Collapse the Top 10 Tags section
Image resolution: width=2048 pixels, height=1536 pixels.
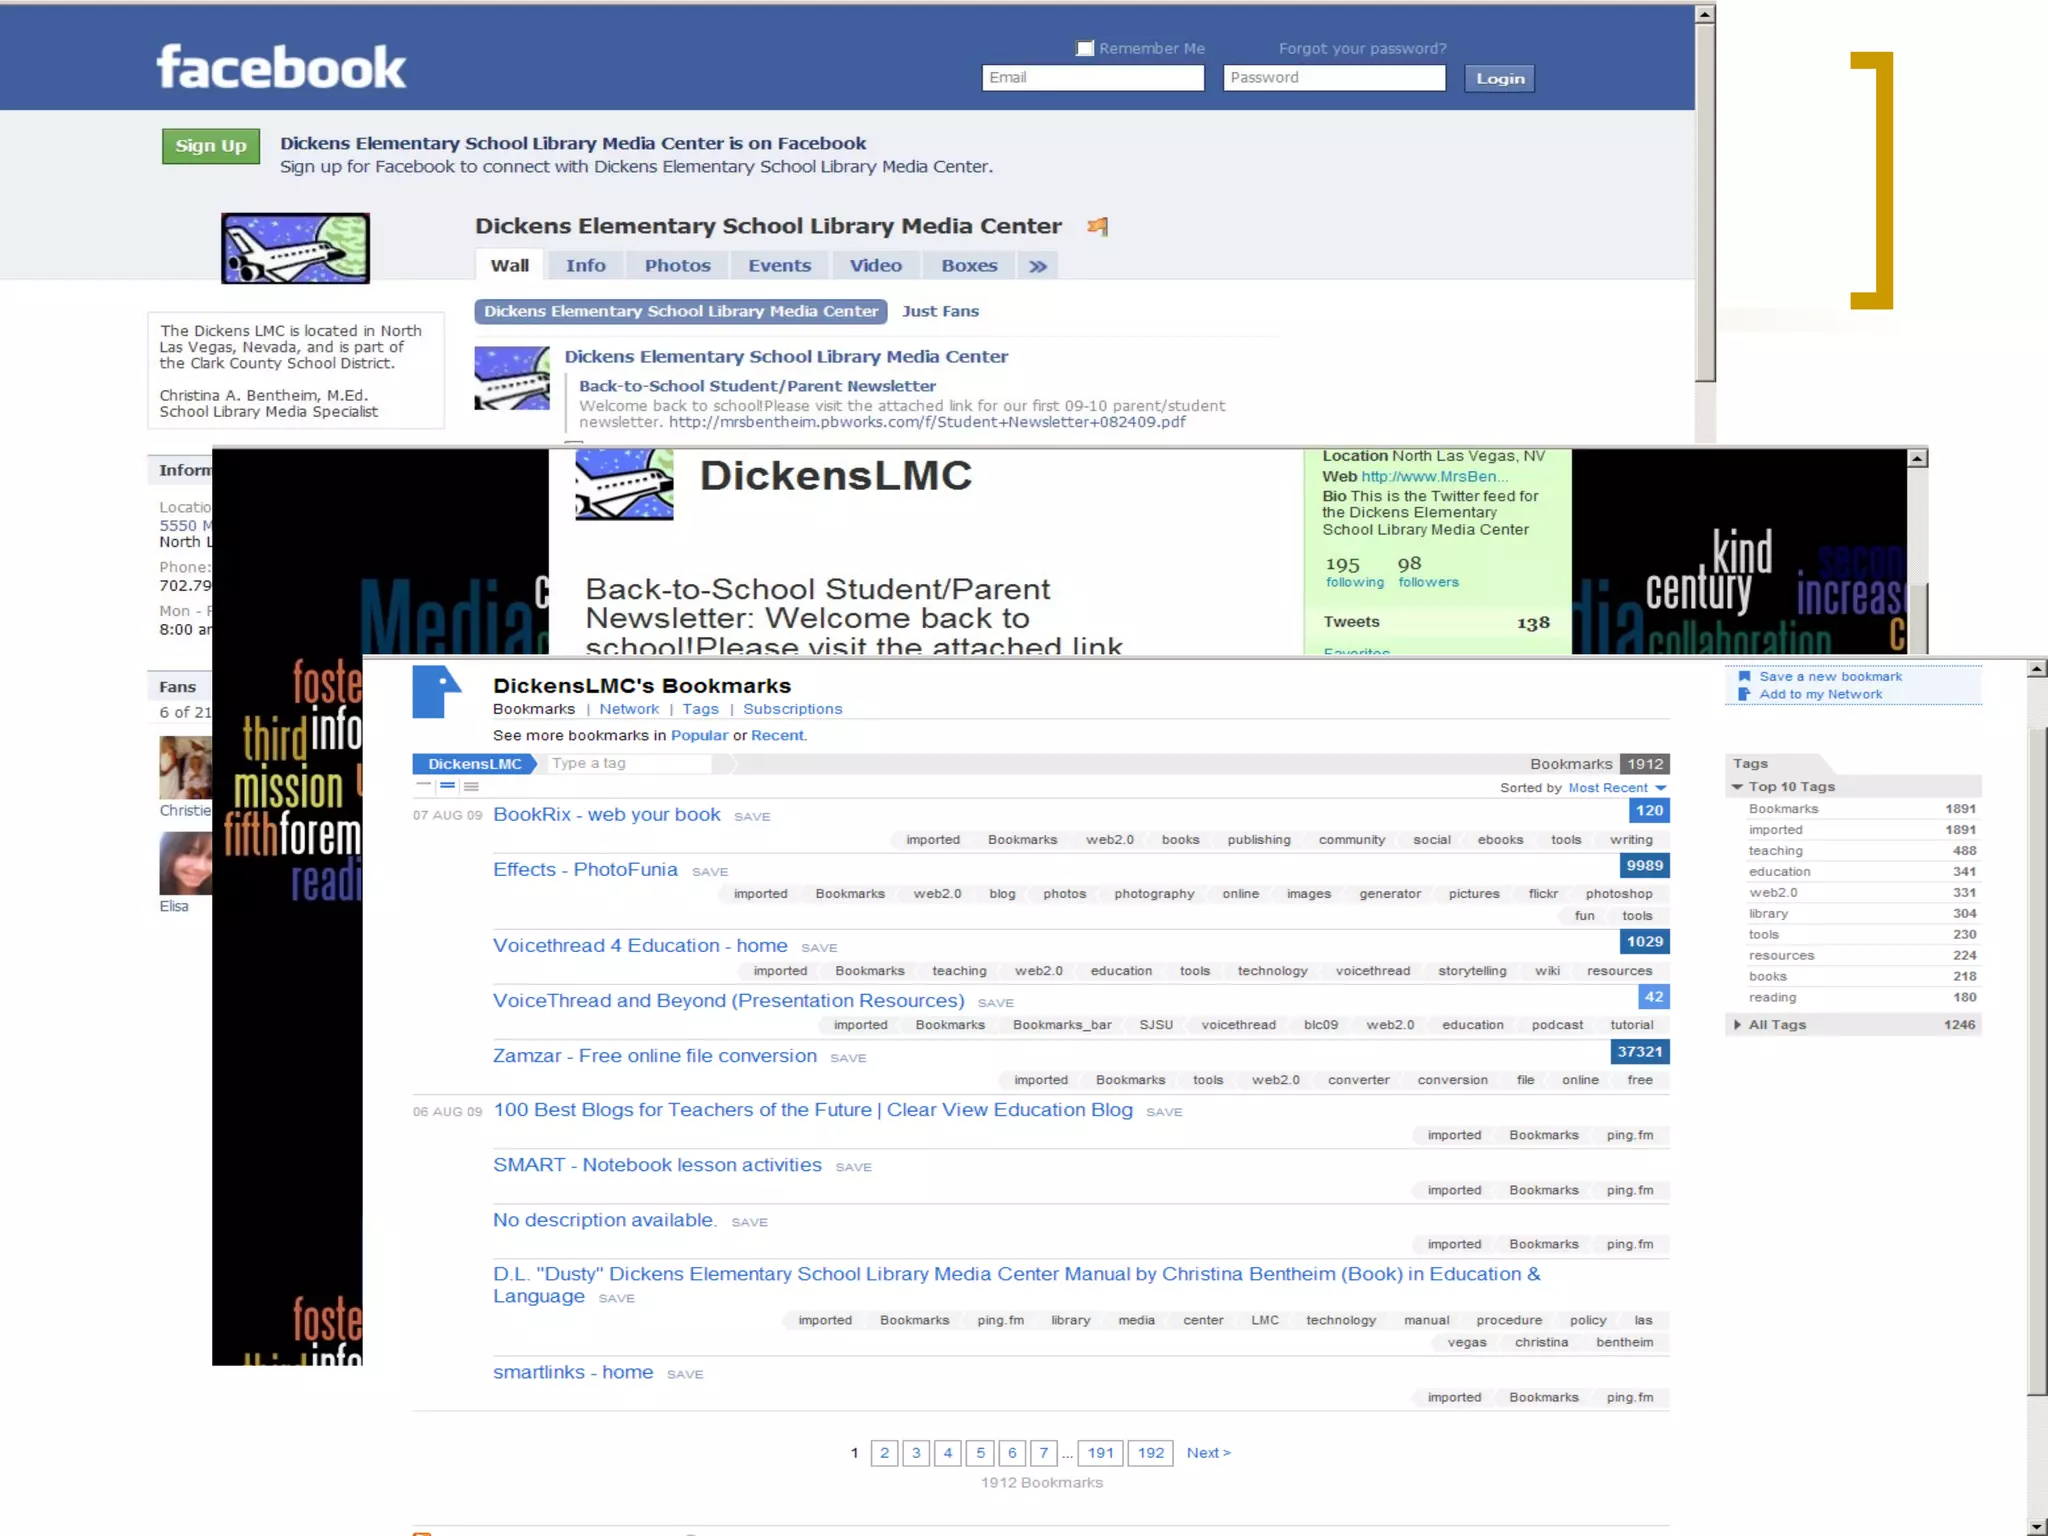tap(1737, 787)
